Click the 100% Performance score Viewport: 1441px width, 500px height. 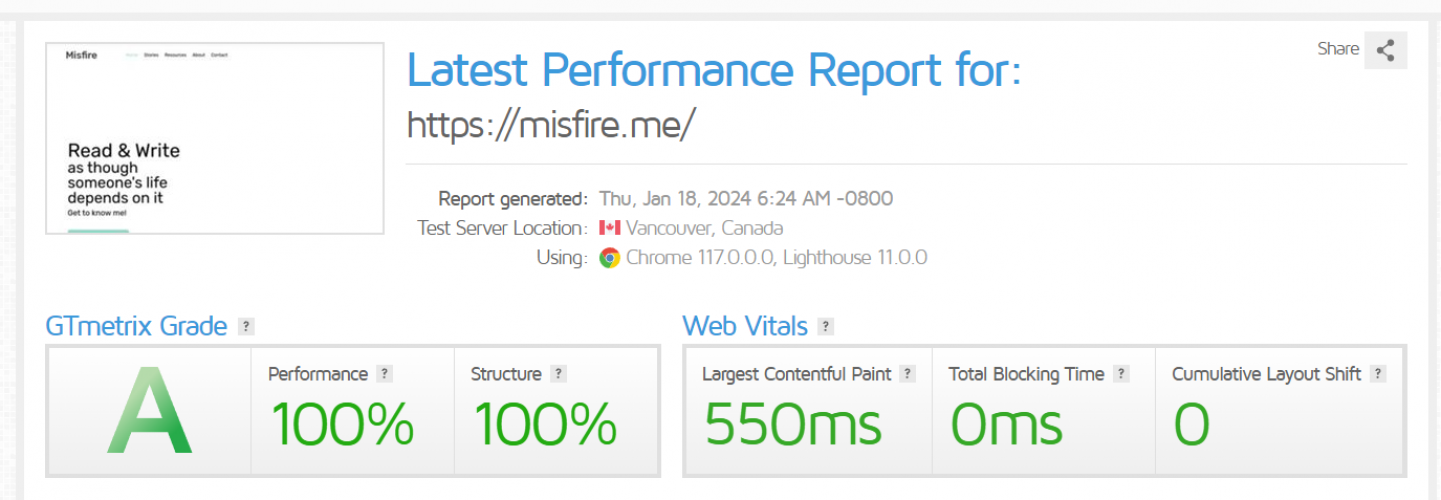click(x=342, y=424)
